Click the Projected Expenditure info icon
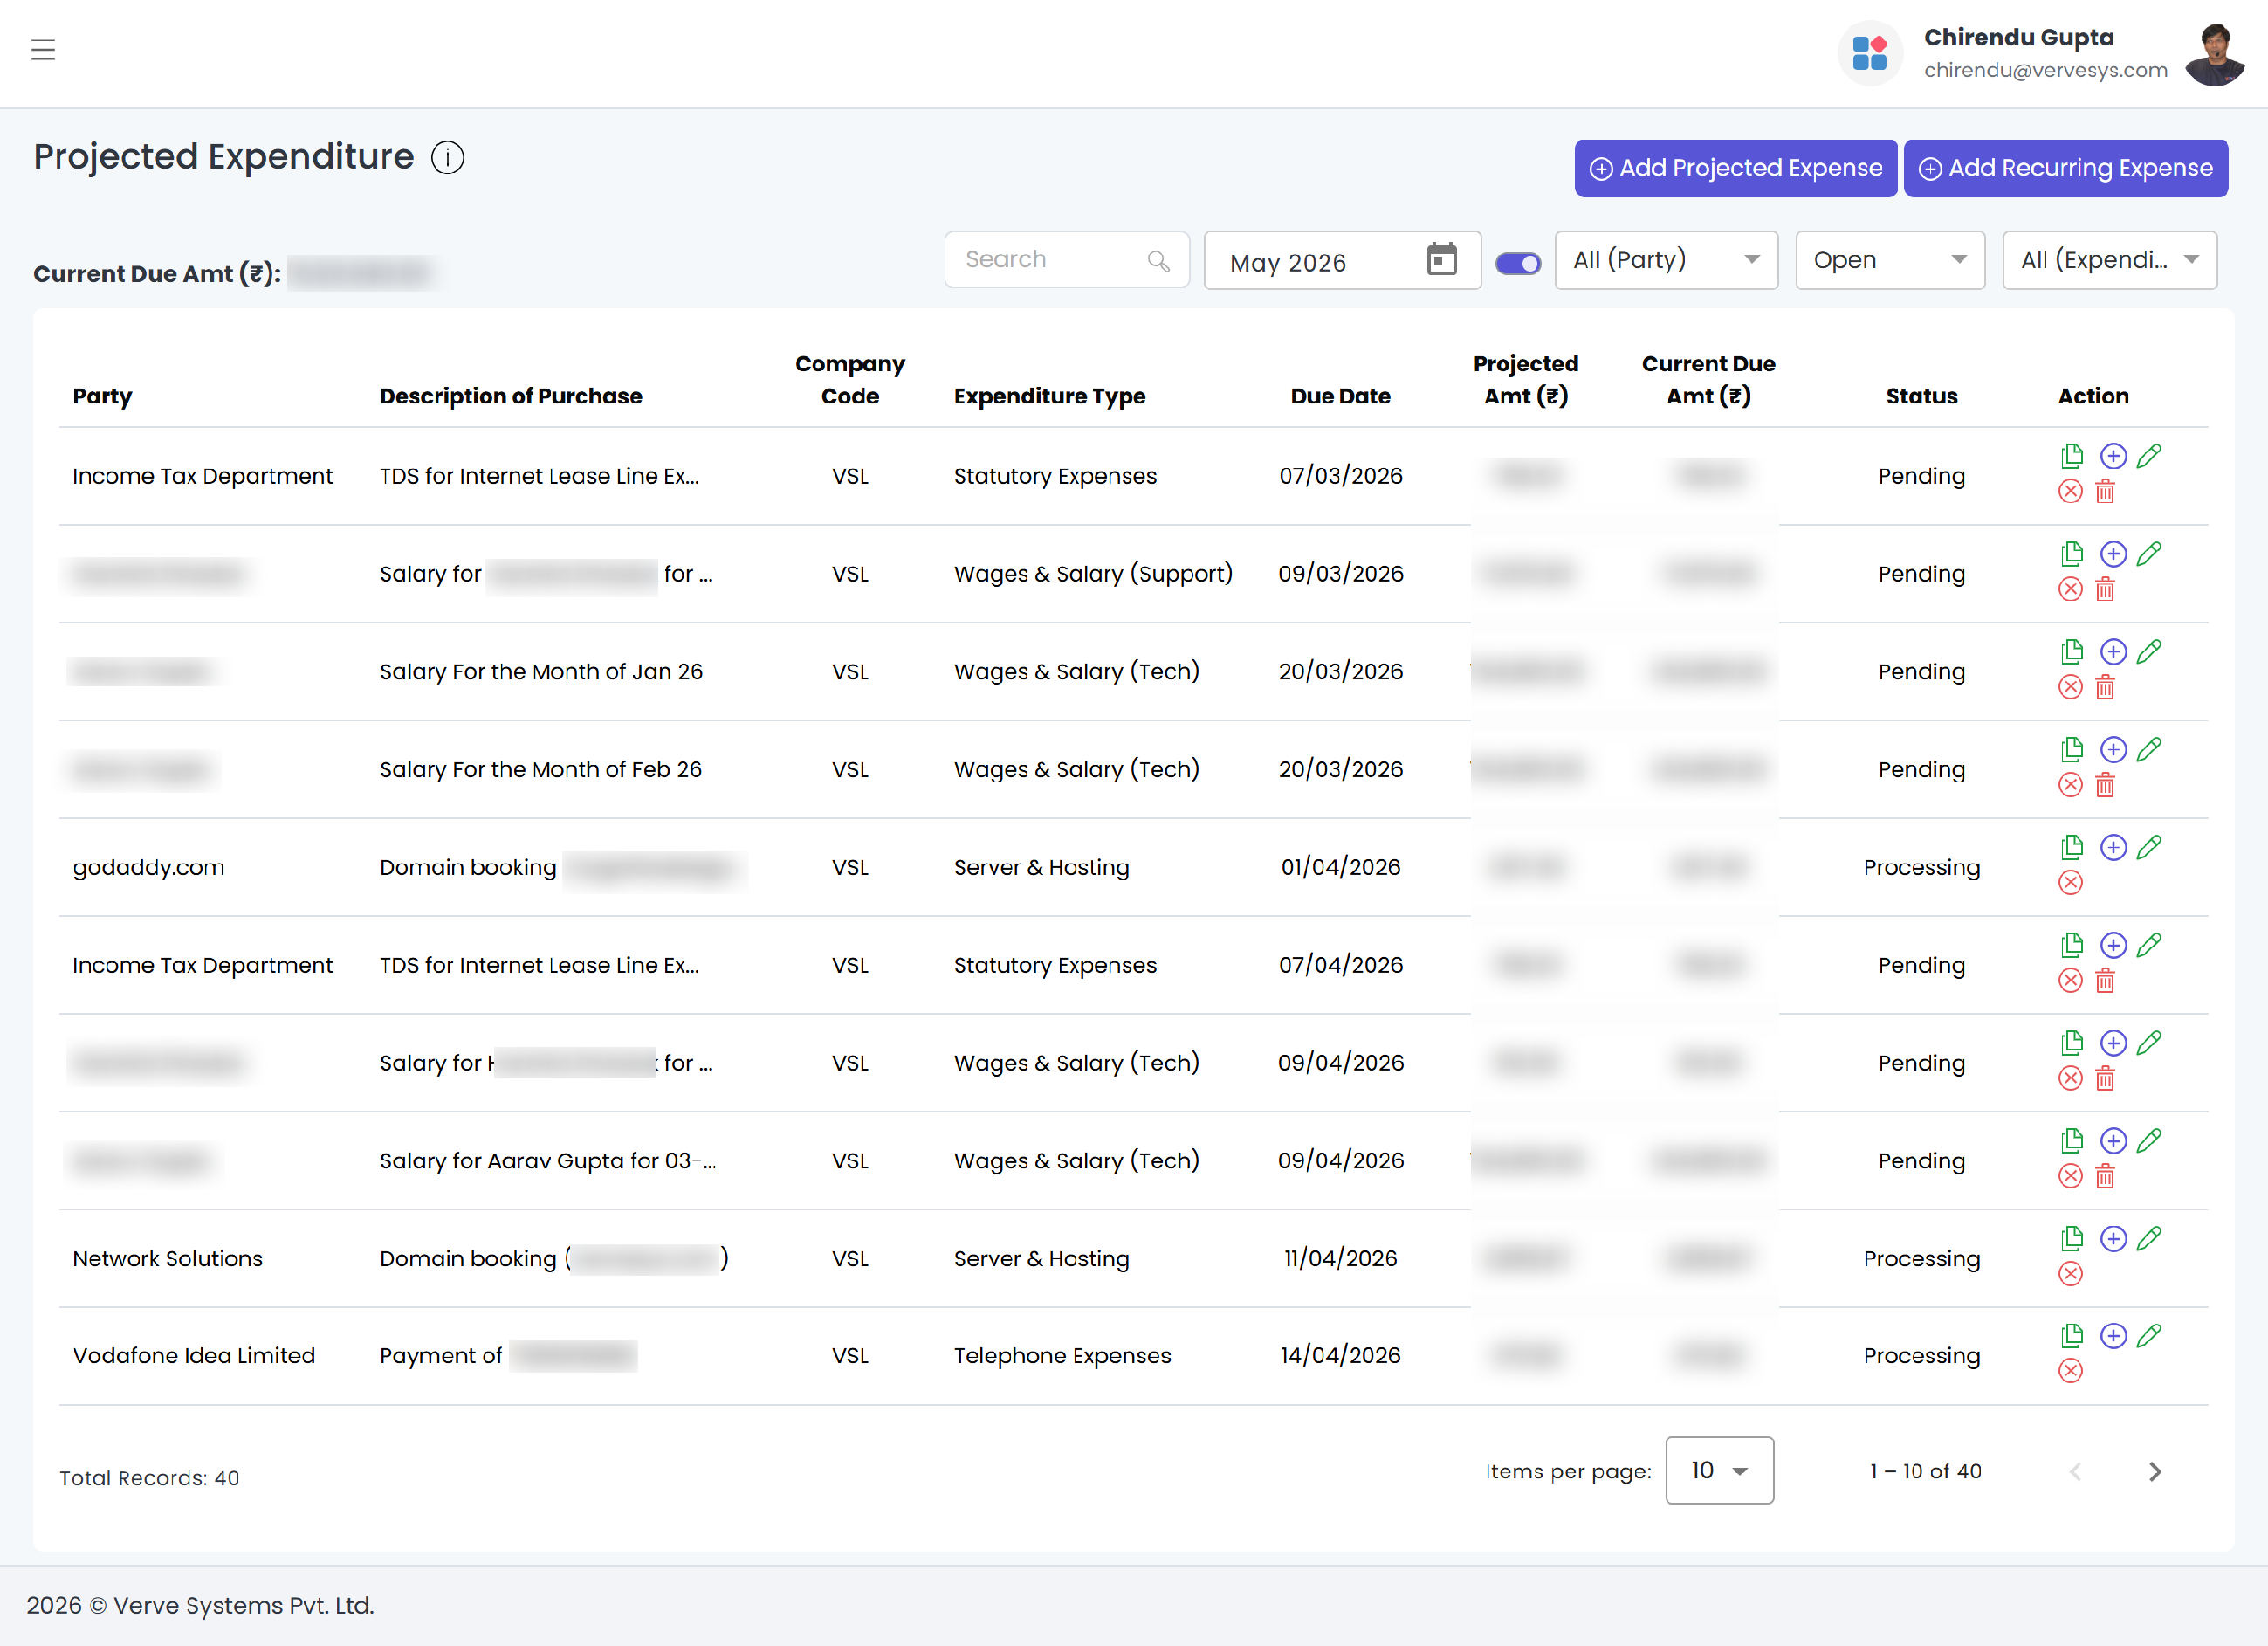The width and height of the screenshot is (2268, 1646). 447,158
